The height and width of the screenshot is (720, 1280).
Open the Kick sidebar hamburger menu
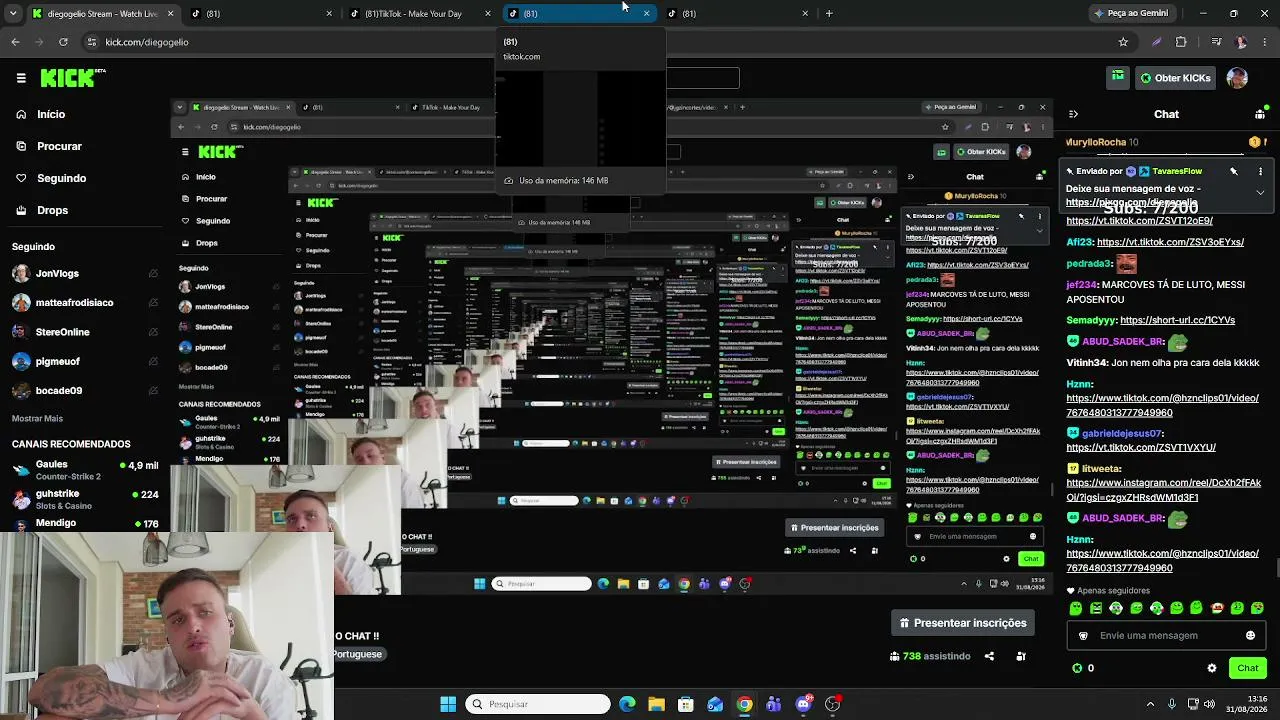(x=21, y=78)
